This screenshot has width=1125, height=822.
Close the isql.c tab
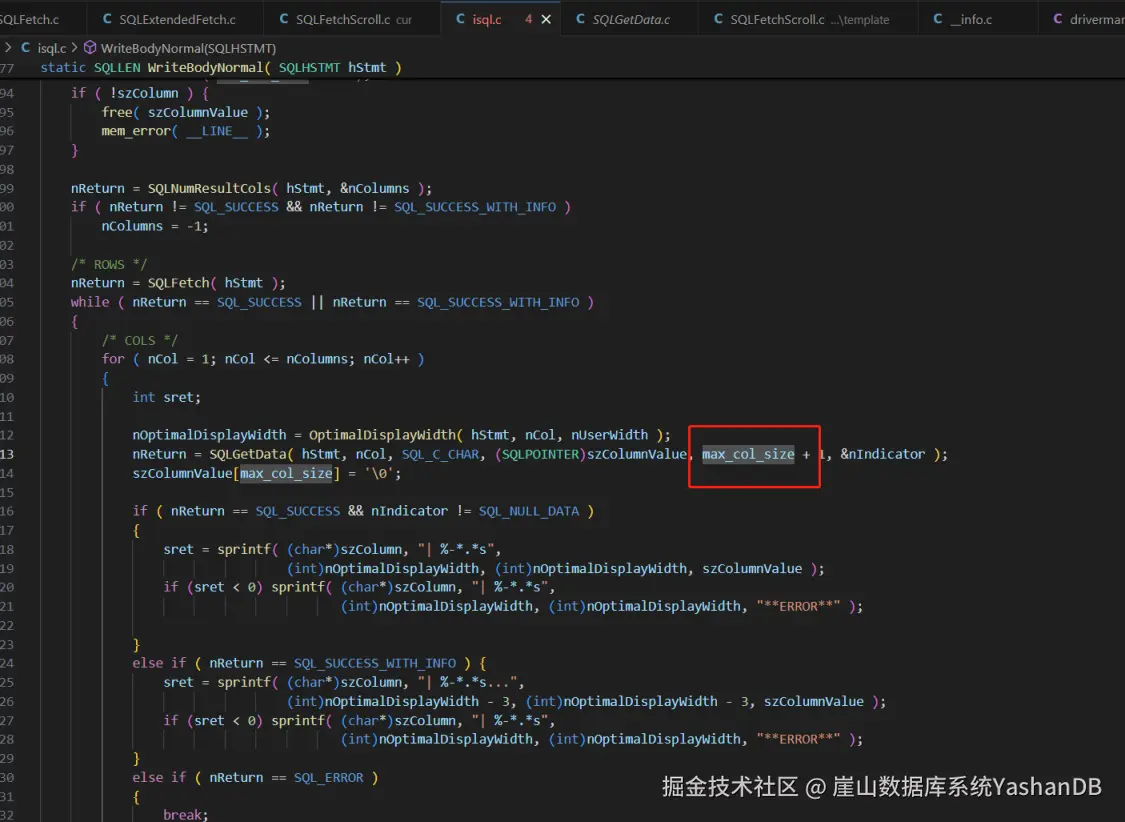pos(546,19)
